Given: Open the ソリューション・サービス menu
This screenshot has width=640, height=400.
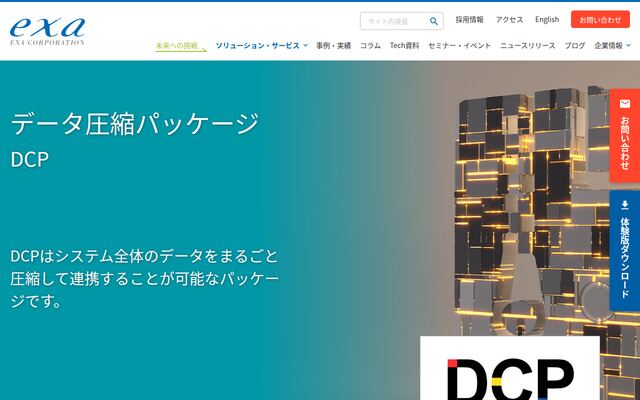Looking at the screenshot, I should pos(258,46).
